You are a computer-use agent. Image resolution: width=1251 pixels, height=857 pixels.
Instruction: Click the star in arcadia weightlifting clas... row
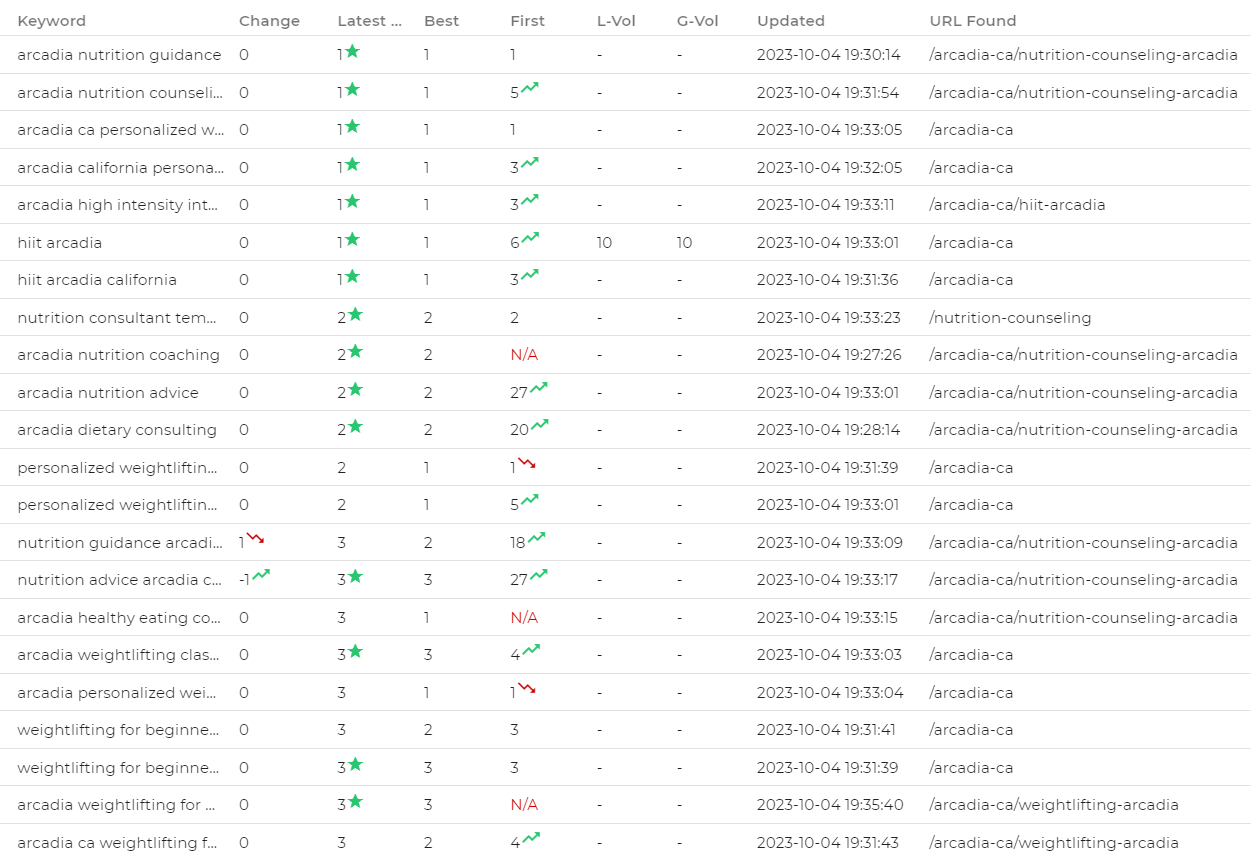click(355, 652)
